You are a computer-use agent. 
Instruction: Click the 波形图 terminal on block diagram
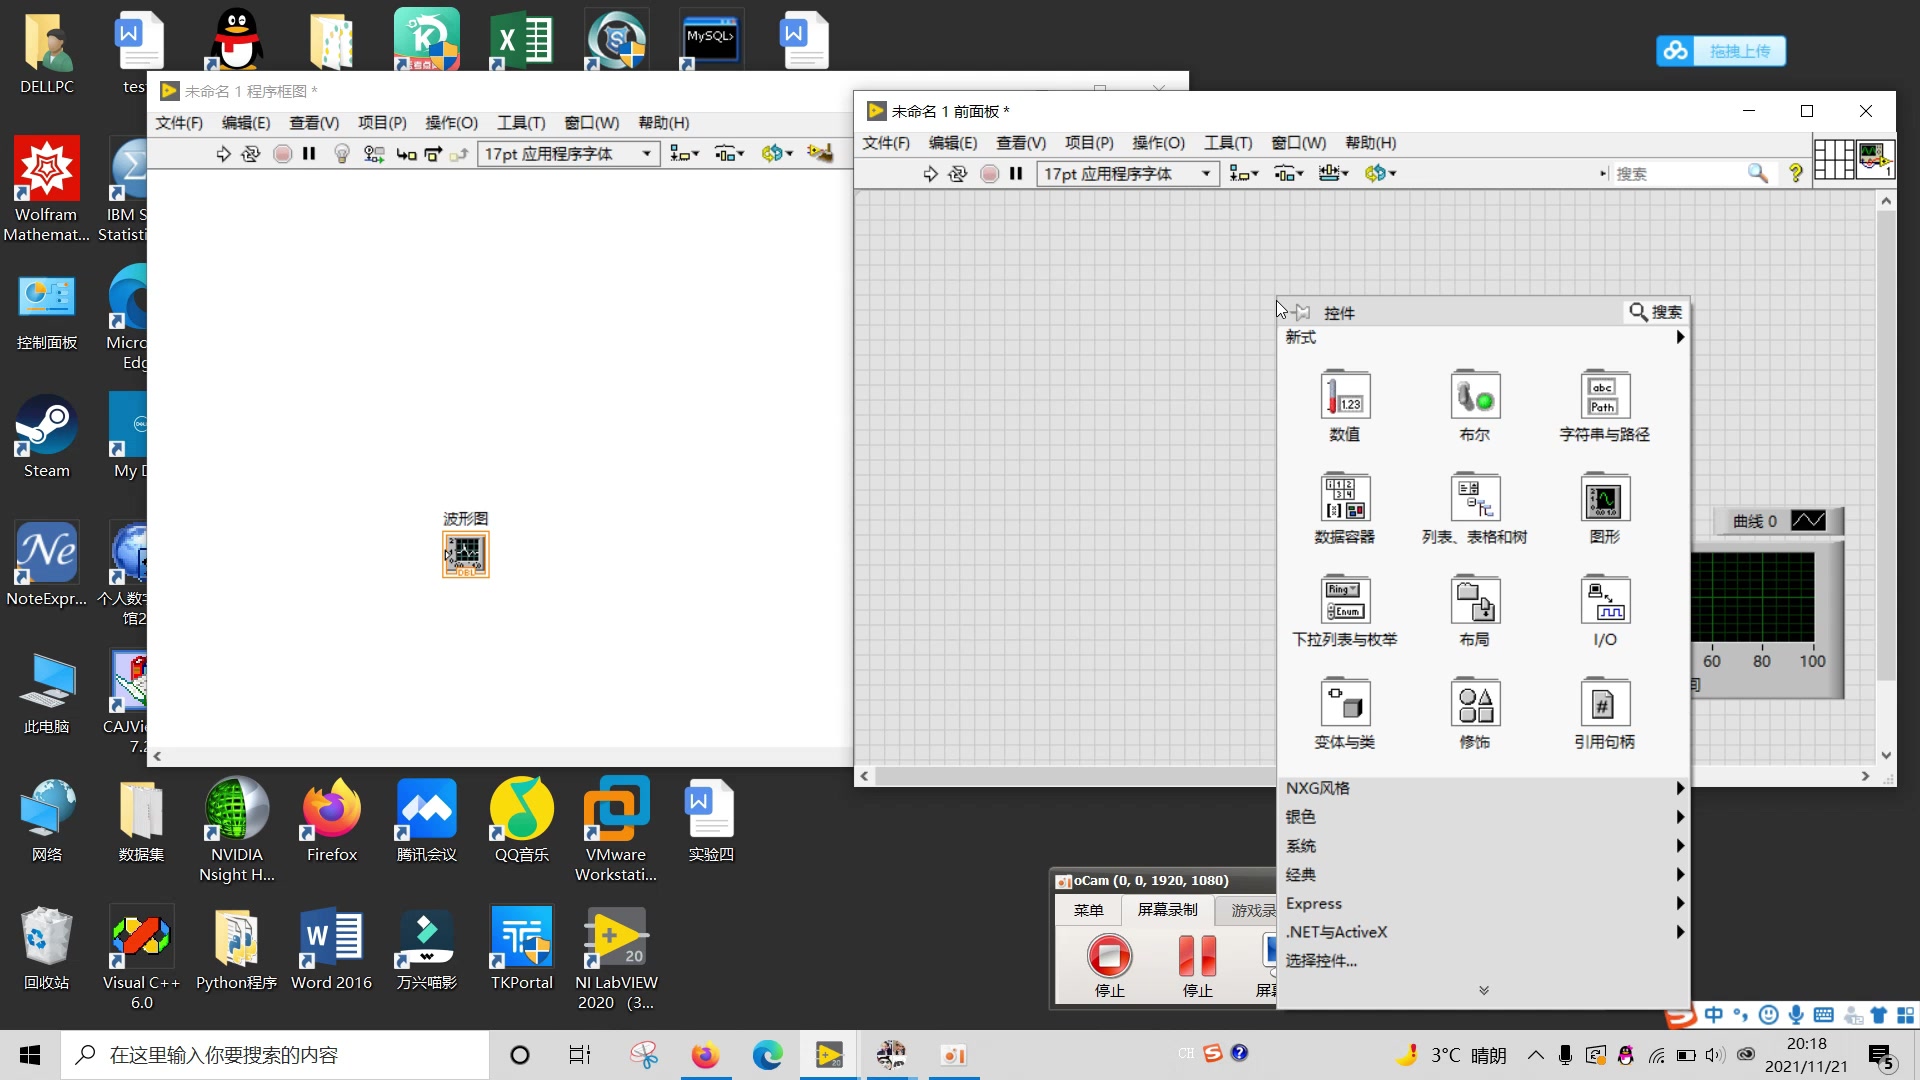466,554
